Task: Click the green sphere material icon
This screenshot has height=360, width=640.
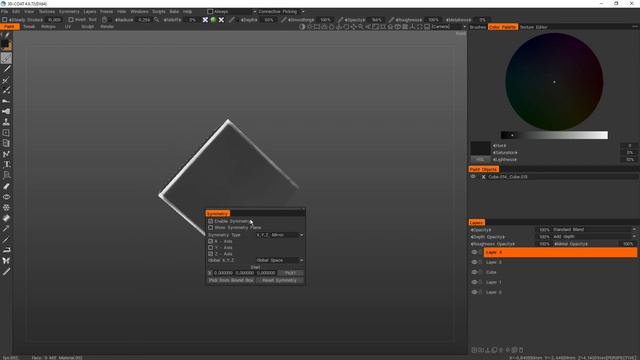Action: (x=213, y=20)
